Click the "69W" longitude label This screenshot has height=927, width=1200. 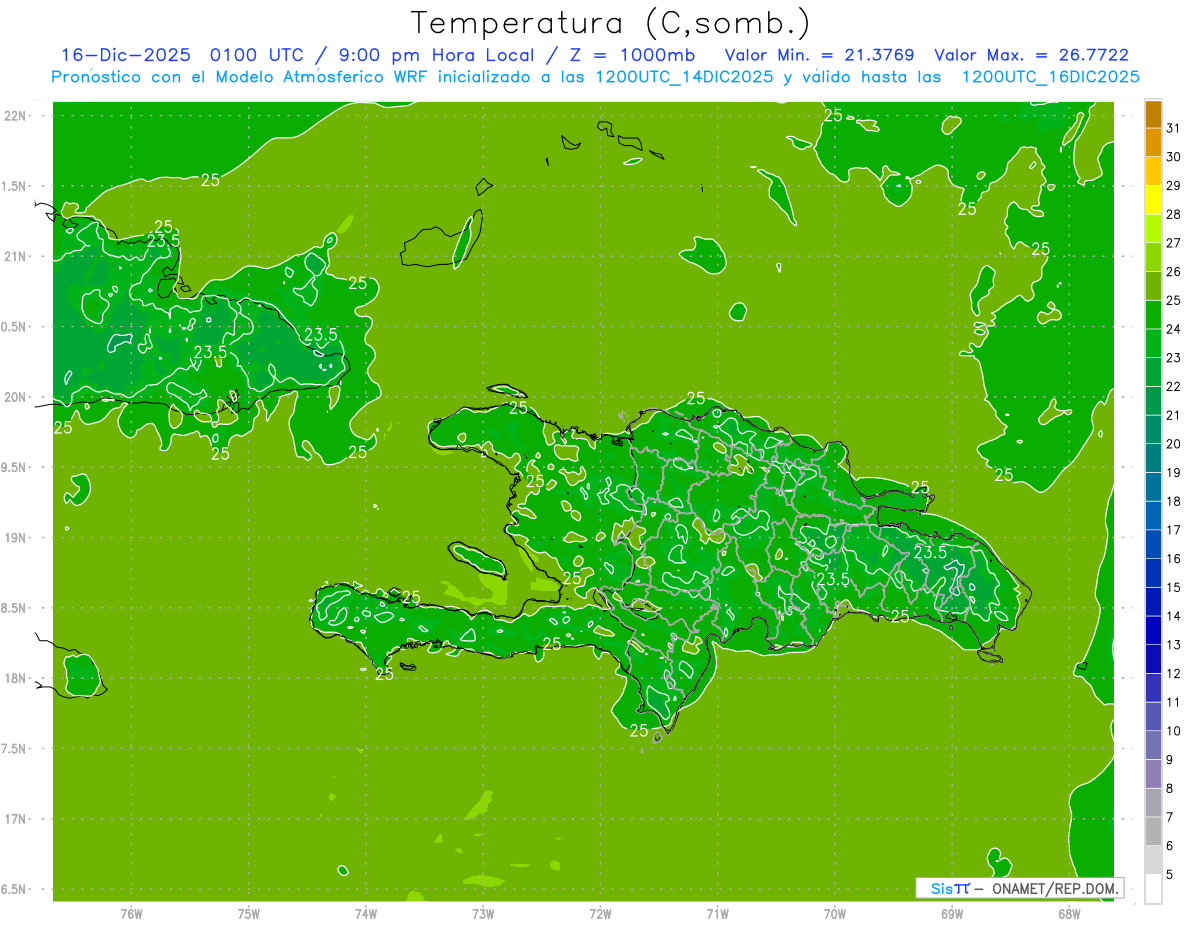[x=952, y=913]
